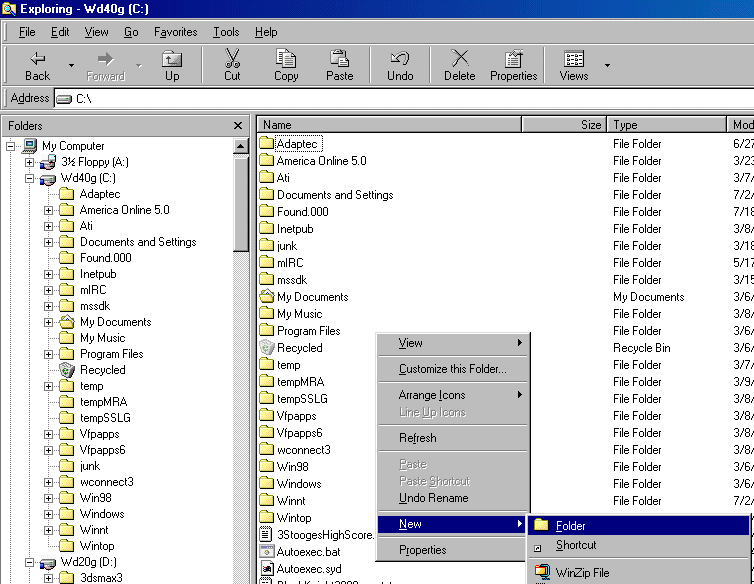This screenshot has height=584, width=754.
Task: Create a new Folder from submenu
Action: click(x=639, y=525)
